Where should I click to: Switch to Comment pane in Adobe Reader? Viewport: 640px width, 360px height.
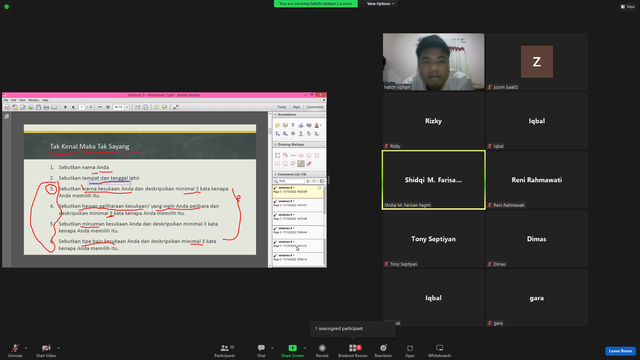coord(315,107)
